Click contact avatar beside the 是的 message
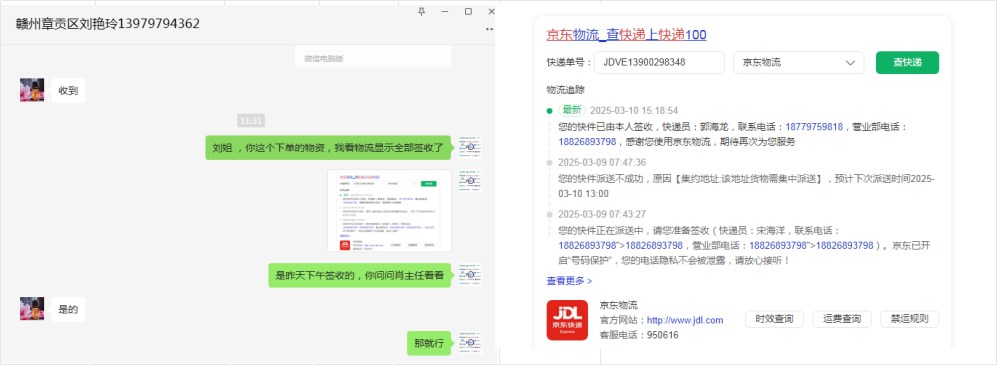The height and width of the screenshot is (365, 997). (x=32, y=309)
